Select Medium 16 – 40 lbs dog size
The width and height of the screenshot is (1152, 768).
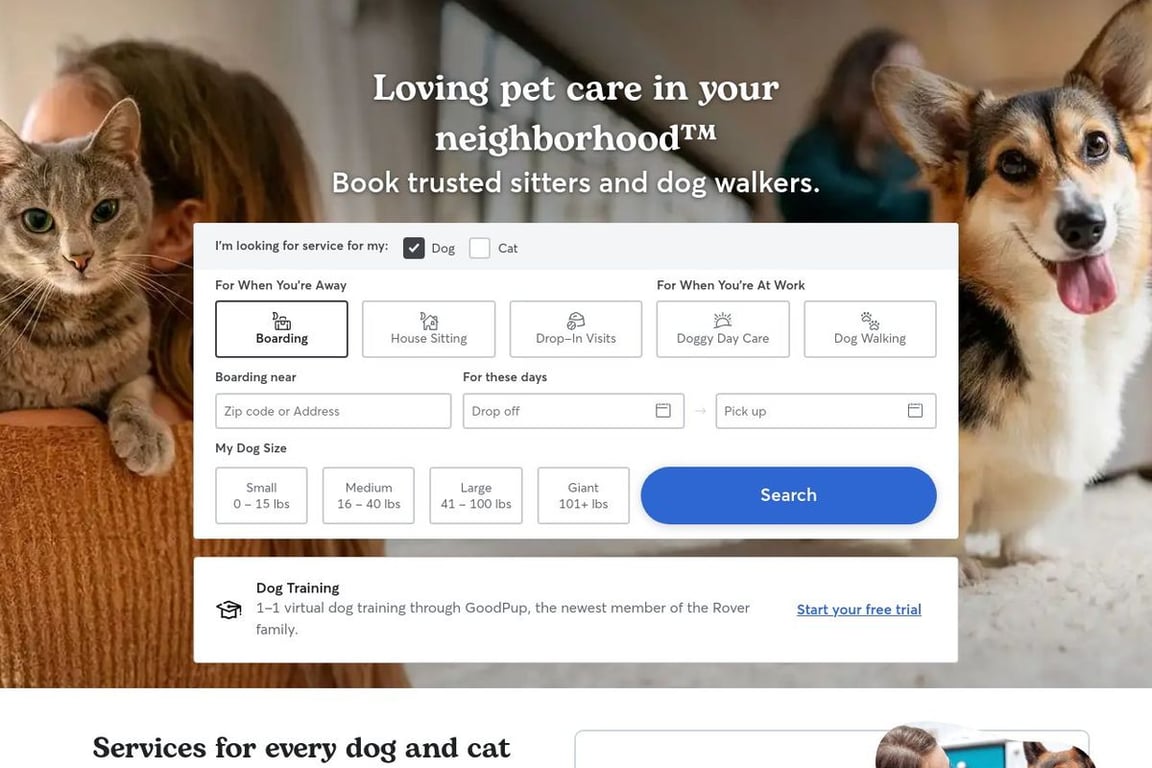pos(369,495)
